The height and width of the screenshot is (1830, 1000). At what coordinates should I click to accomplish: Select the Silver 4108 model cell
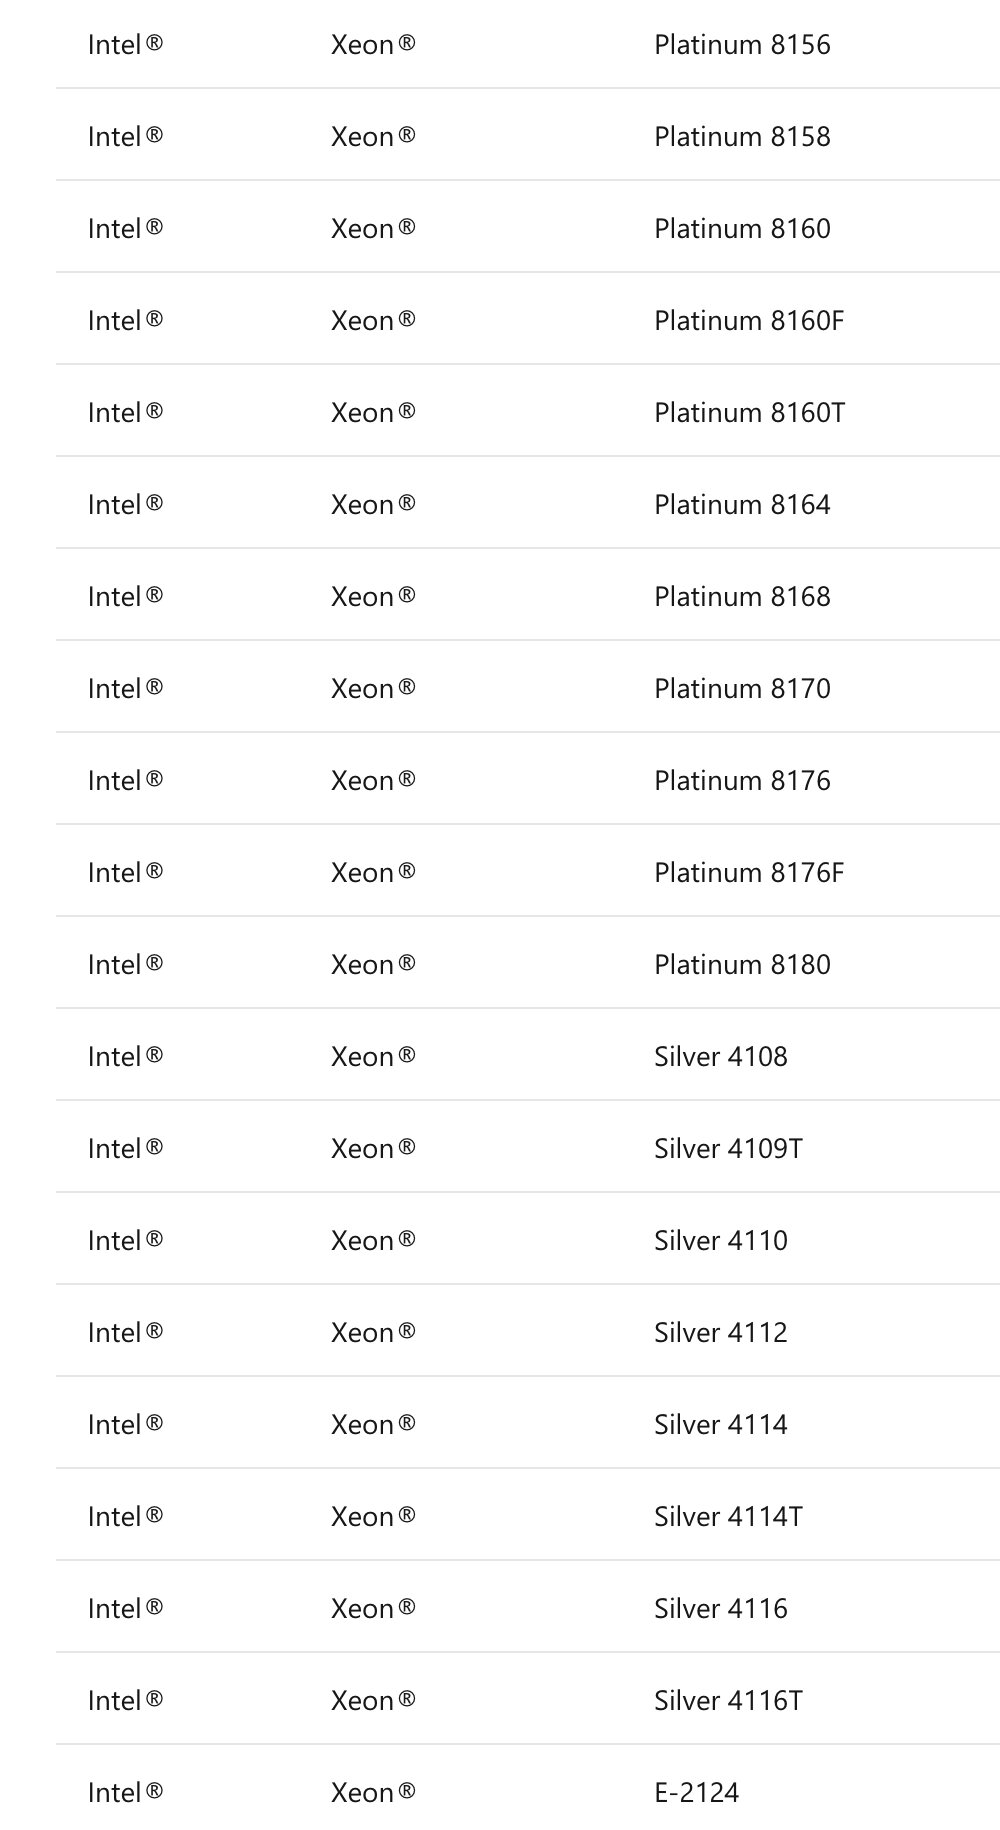(x=721, y=1057)
